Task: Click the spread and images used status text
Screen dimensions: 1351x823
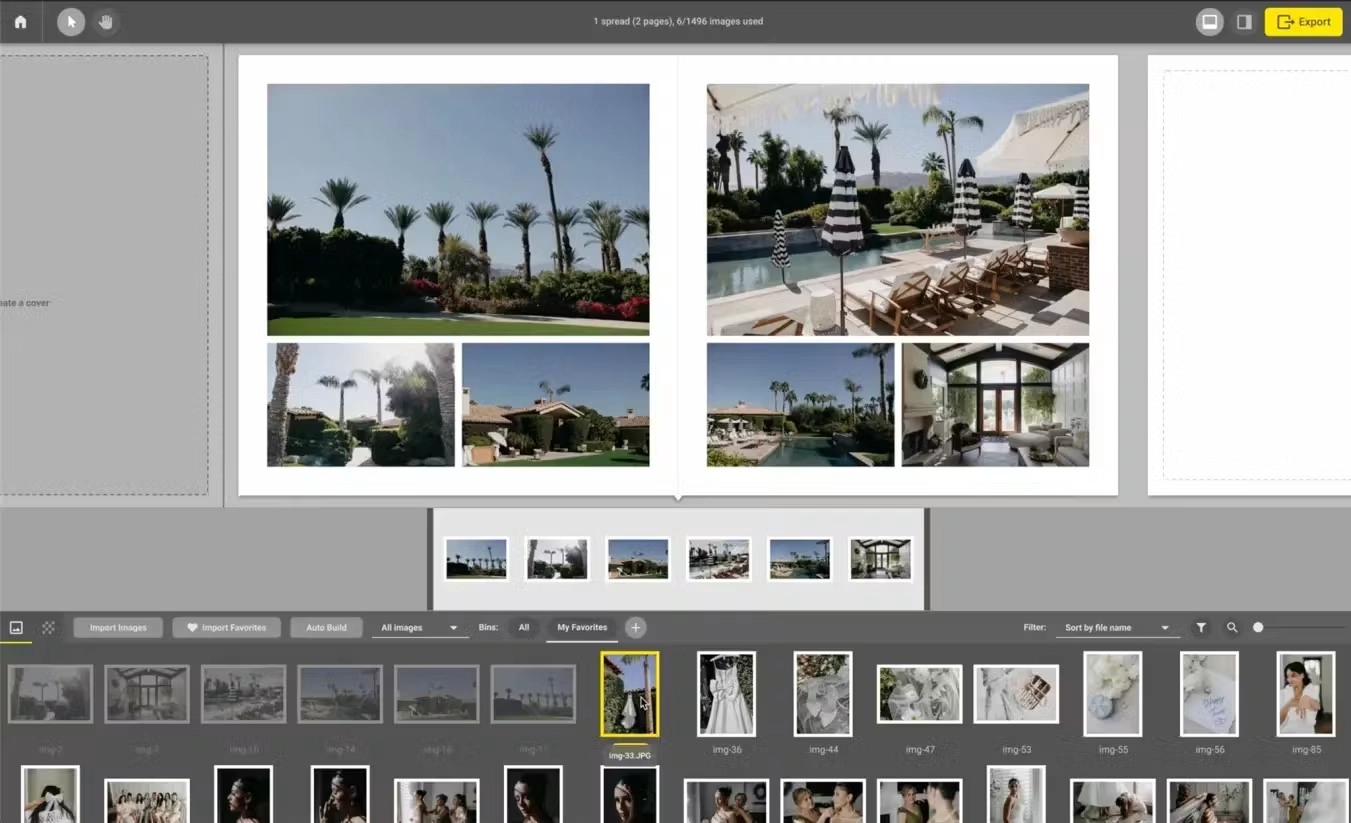Action: [x=678, y=21]
